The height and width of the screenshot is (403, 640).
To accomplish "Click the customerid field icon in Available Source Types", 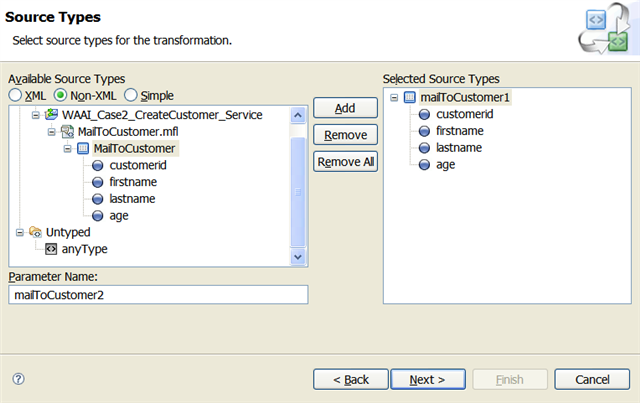I will tap(98, 166).
